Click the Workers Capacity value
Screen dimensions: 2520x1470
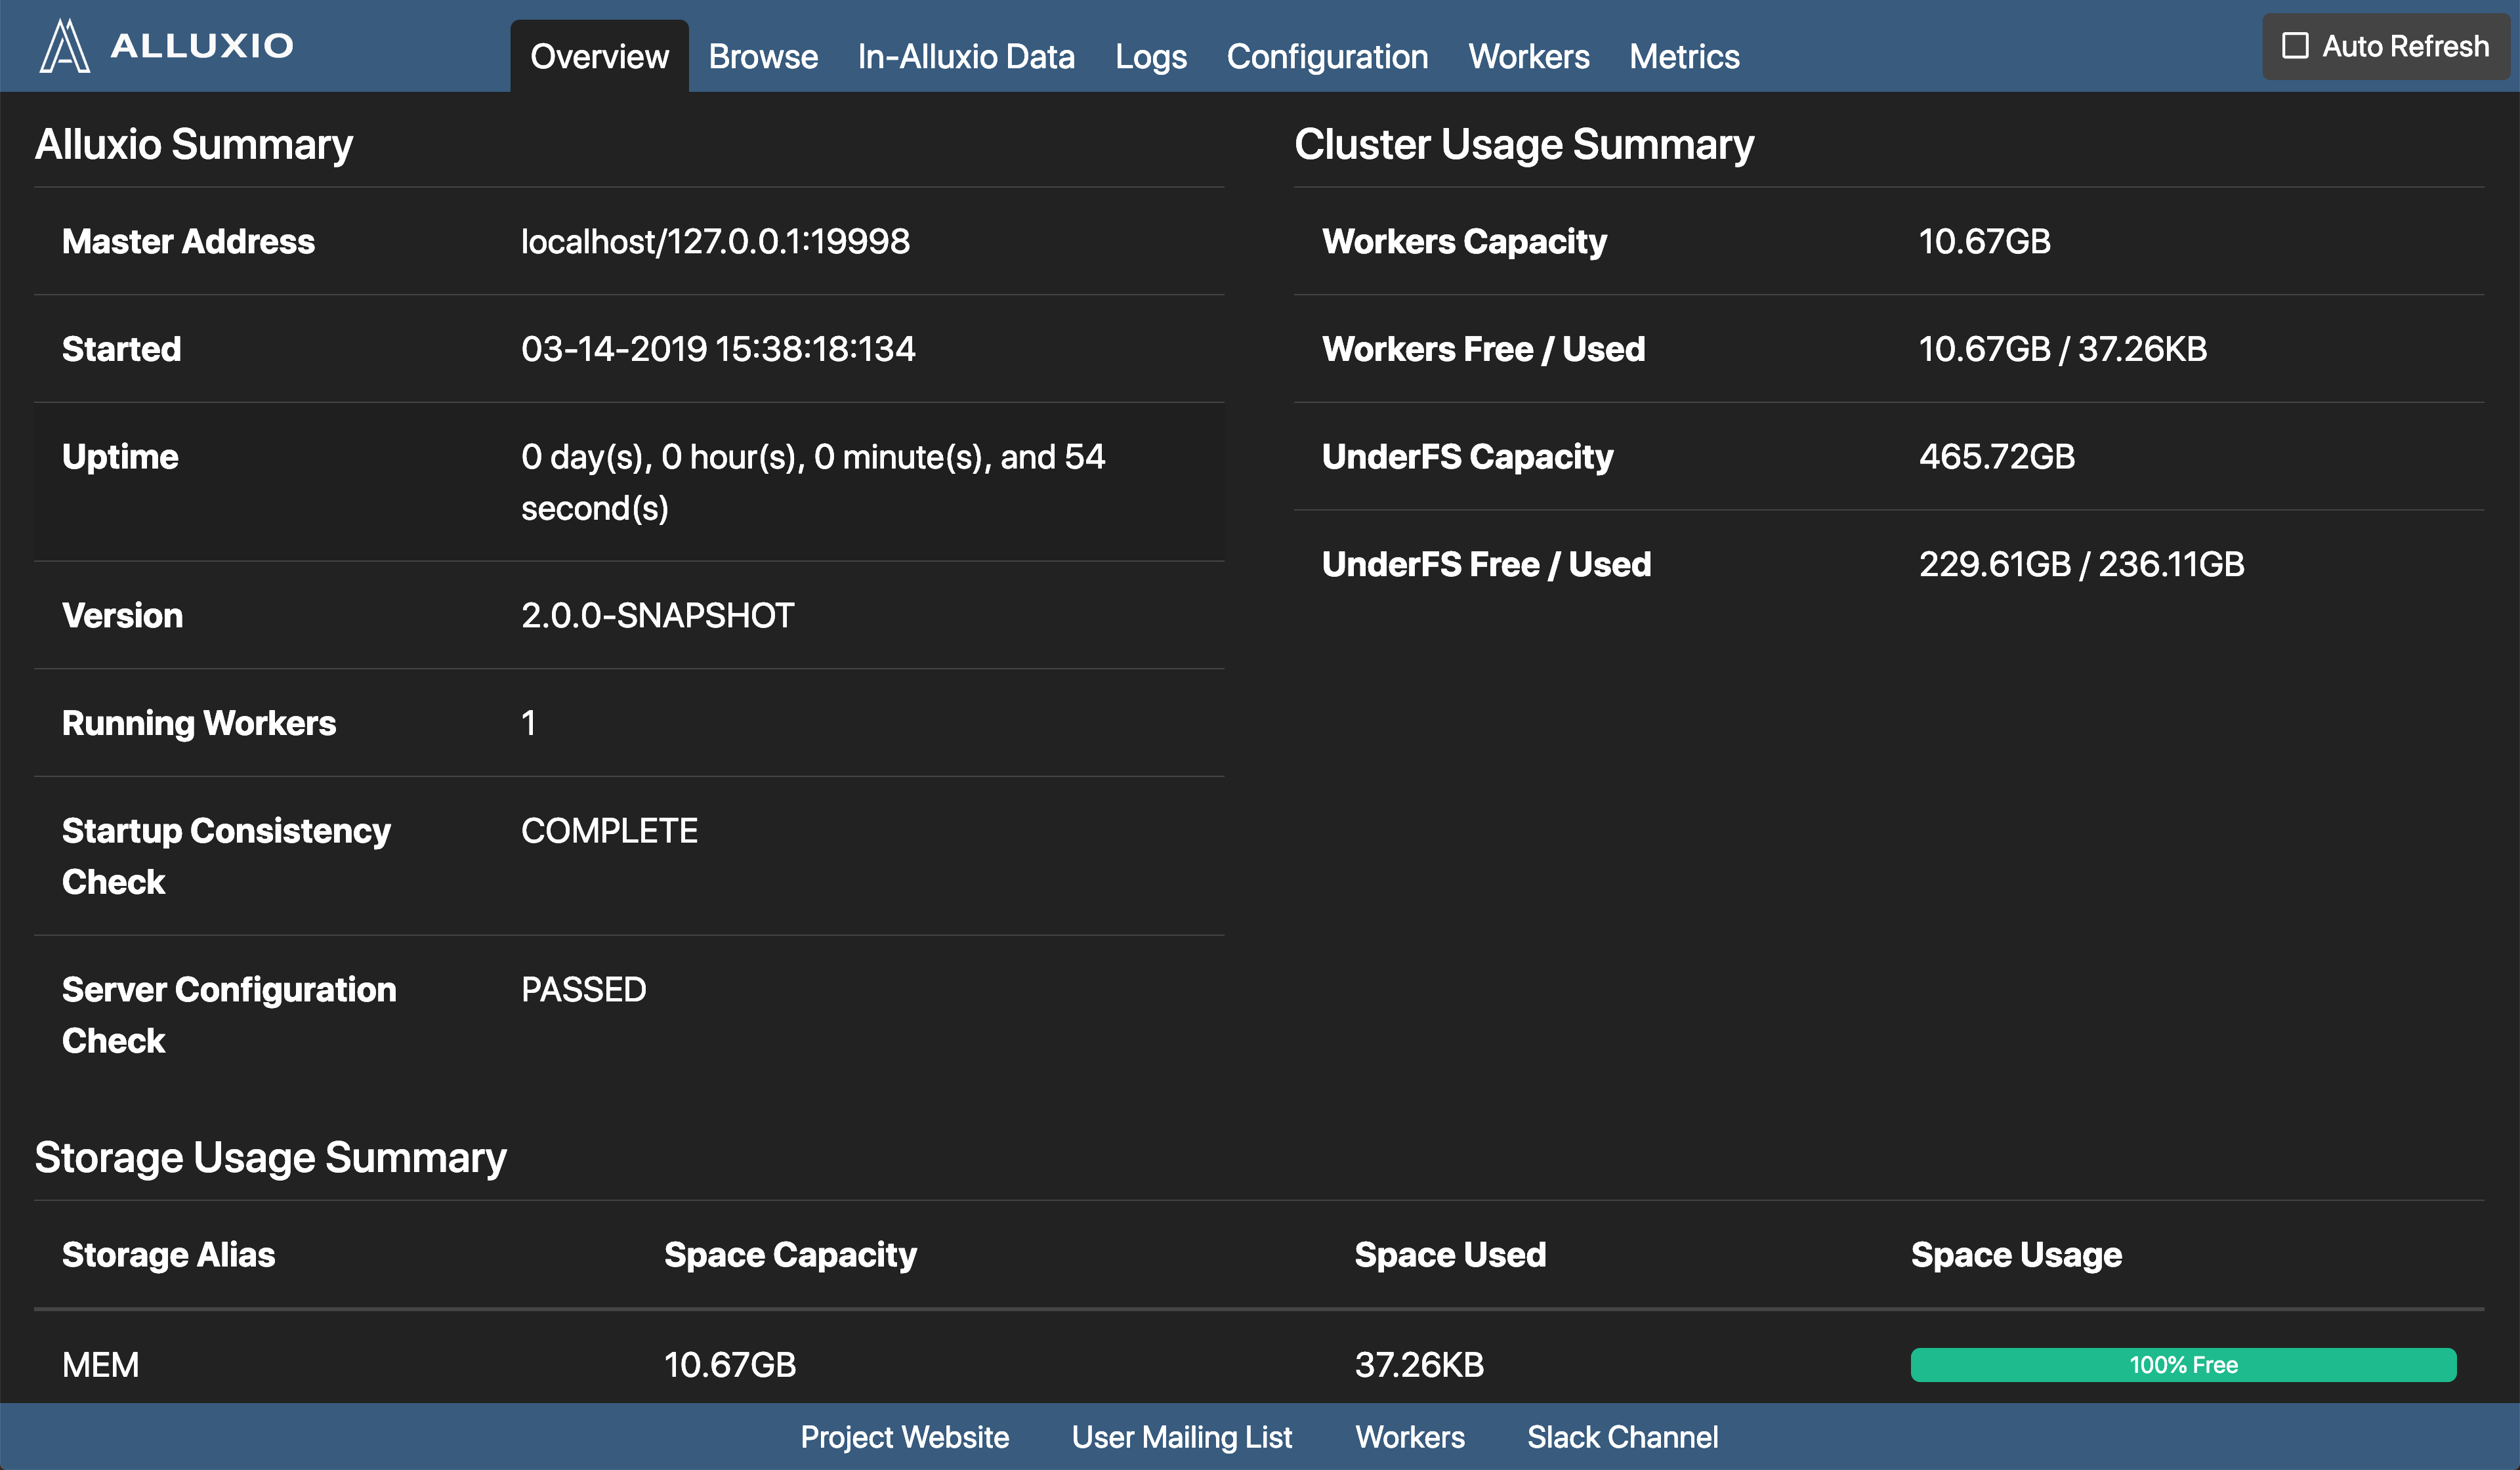point(1984,241)
